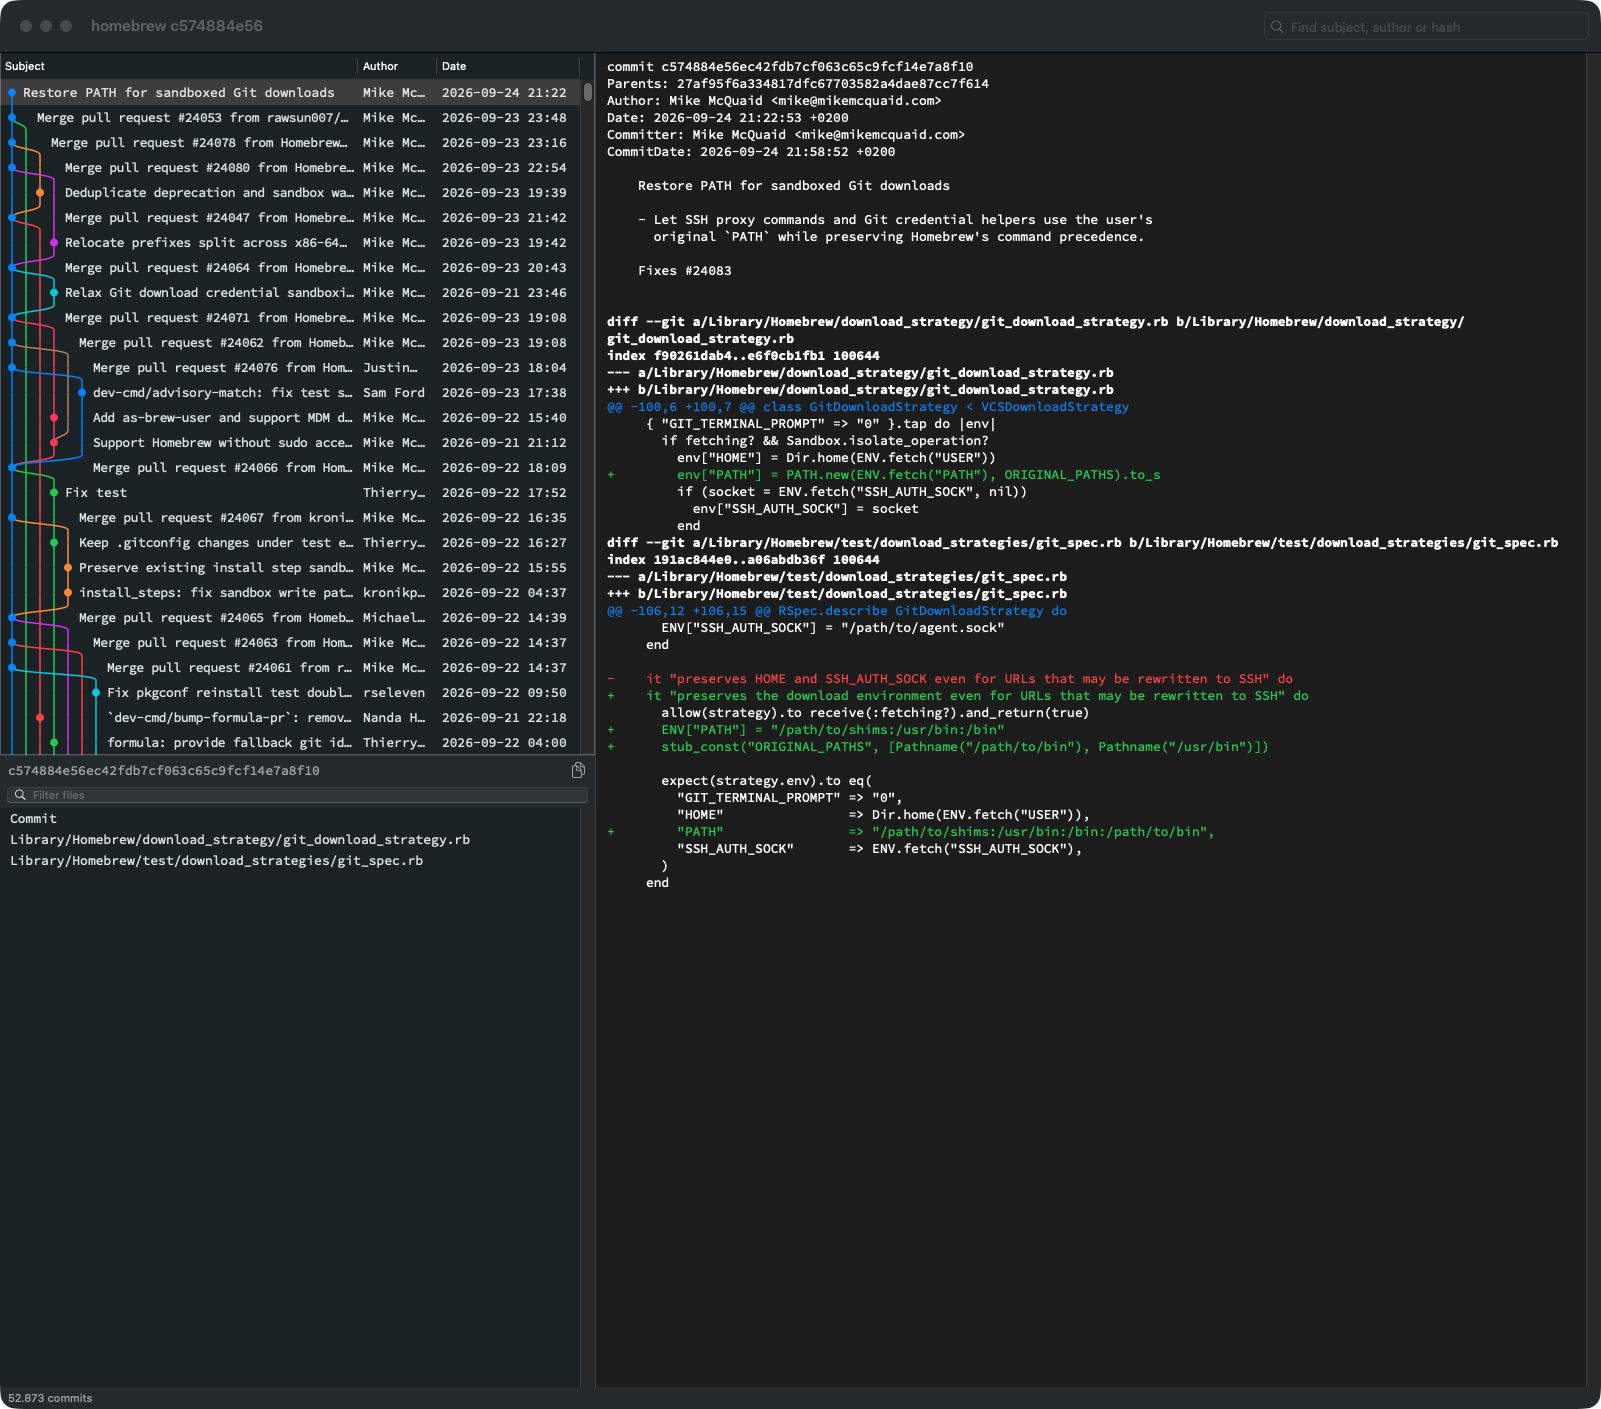Image resolution: width=1601 pixels, height=1409 pixels.
Task: Click the '52.873 commits' status bar text
Action: tap(50, 1398)
